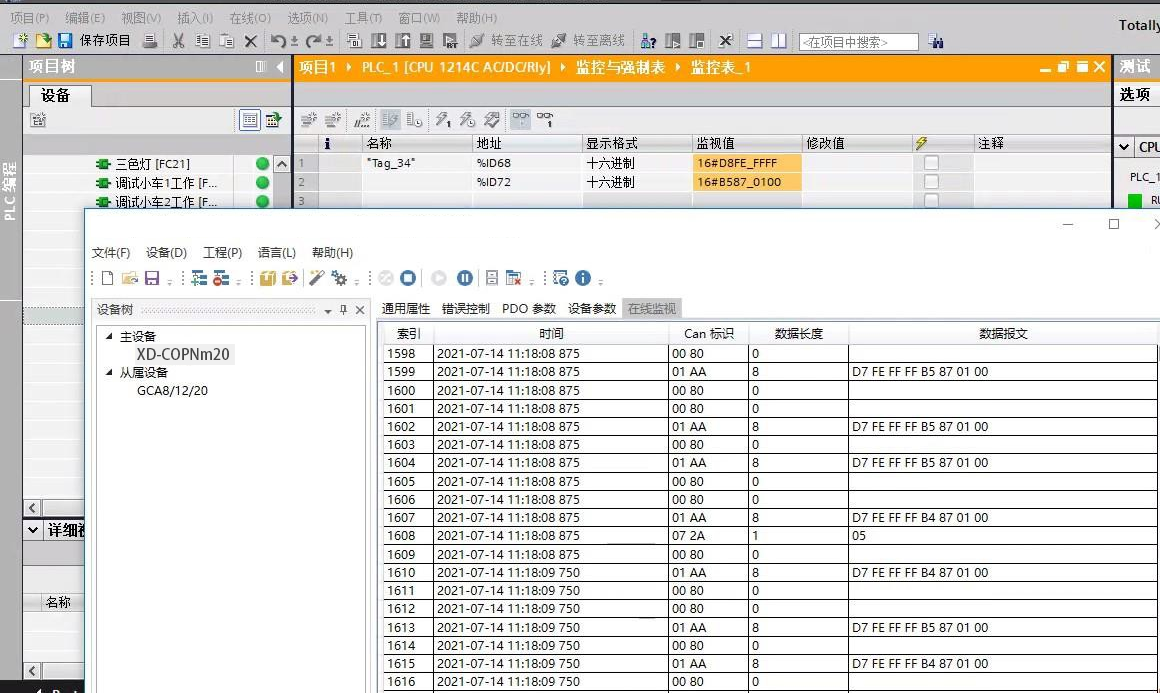Viewport: 1160px width, 693px height.
Task: Toggle the 'monitor all' glasses icon
Action: point(520,120)
